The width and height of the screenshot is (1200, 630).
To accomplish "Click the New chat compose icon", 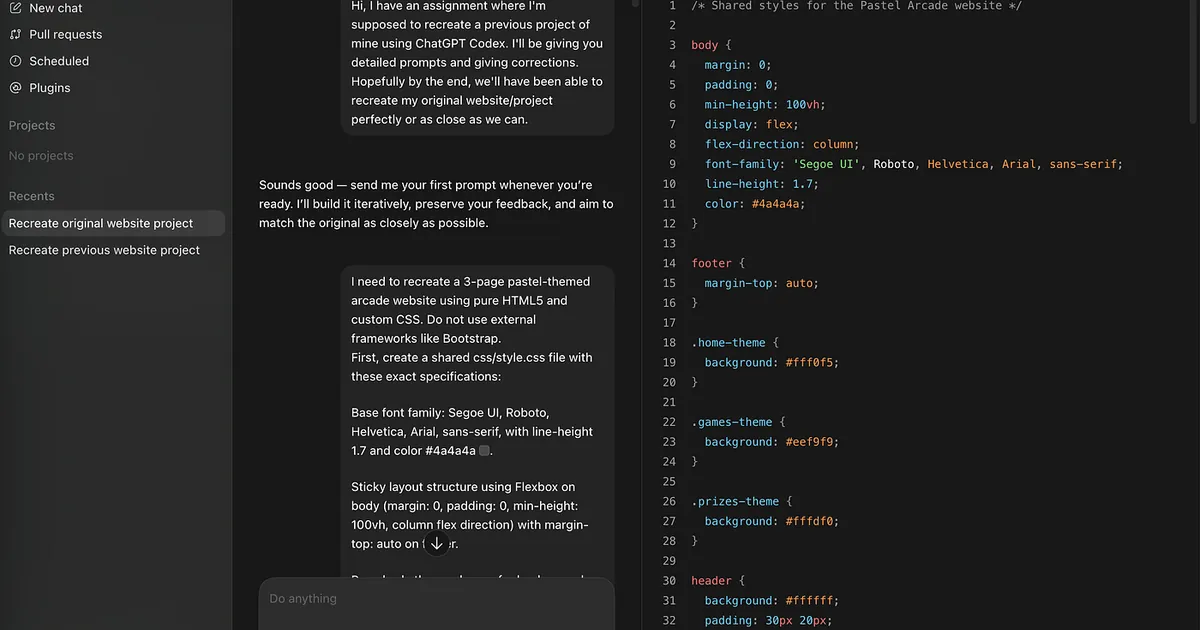I will 15,8.
